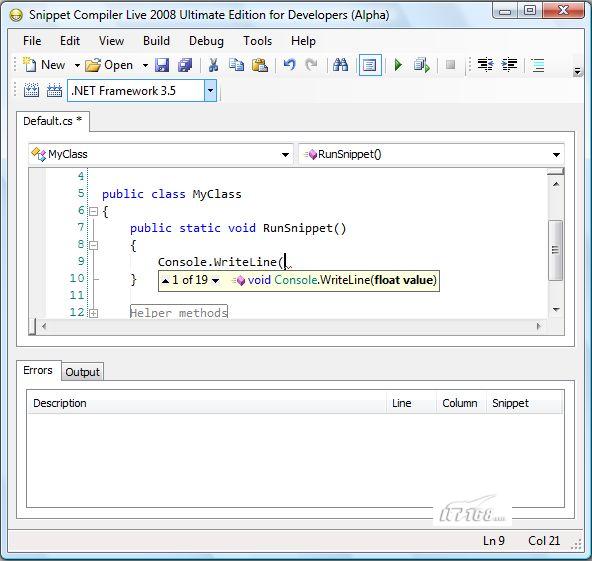The width and height of the screenshot is (592, 561).
Task: Click the Save All icon
Action: pyautogui.click(x=185, y=65)
